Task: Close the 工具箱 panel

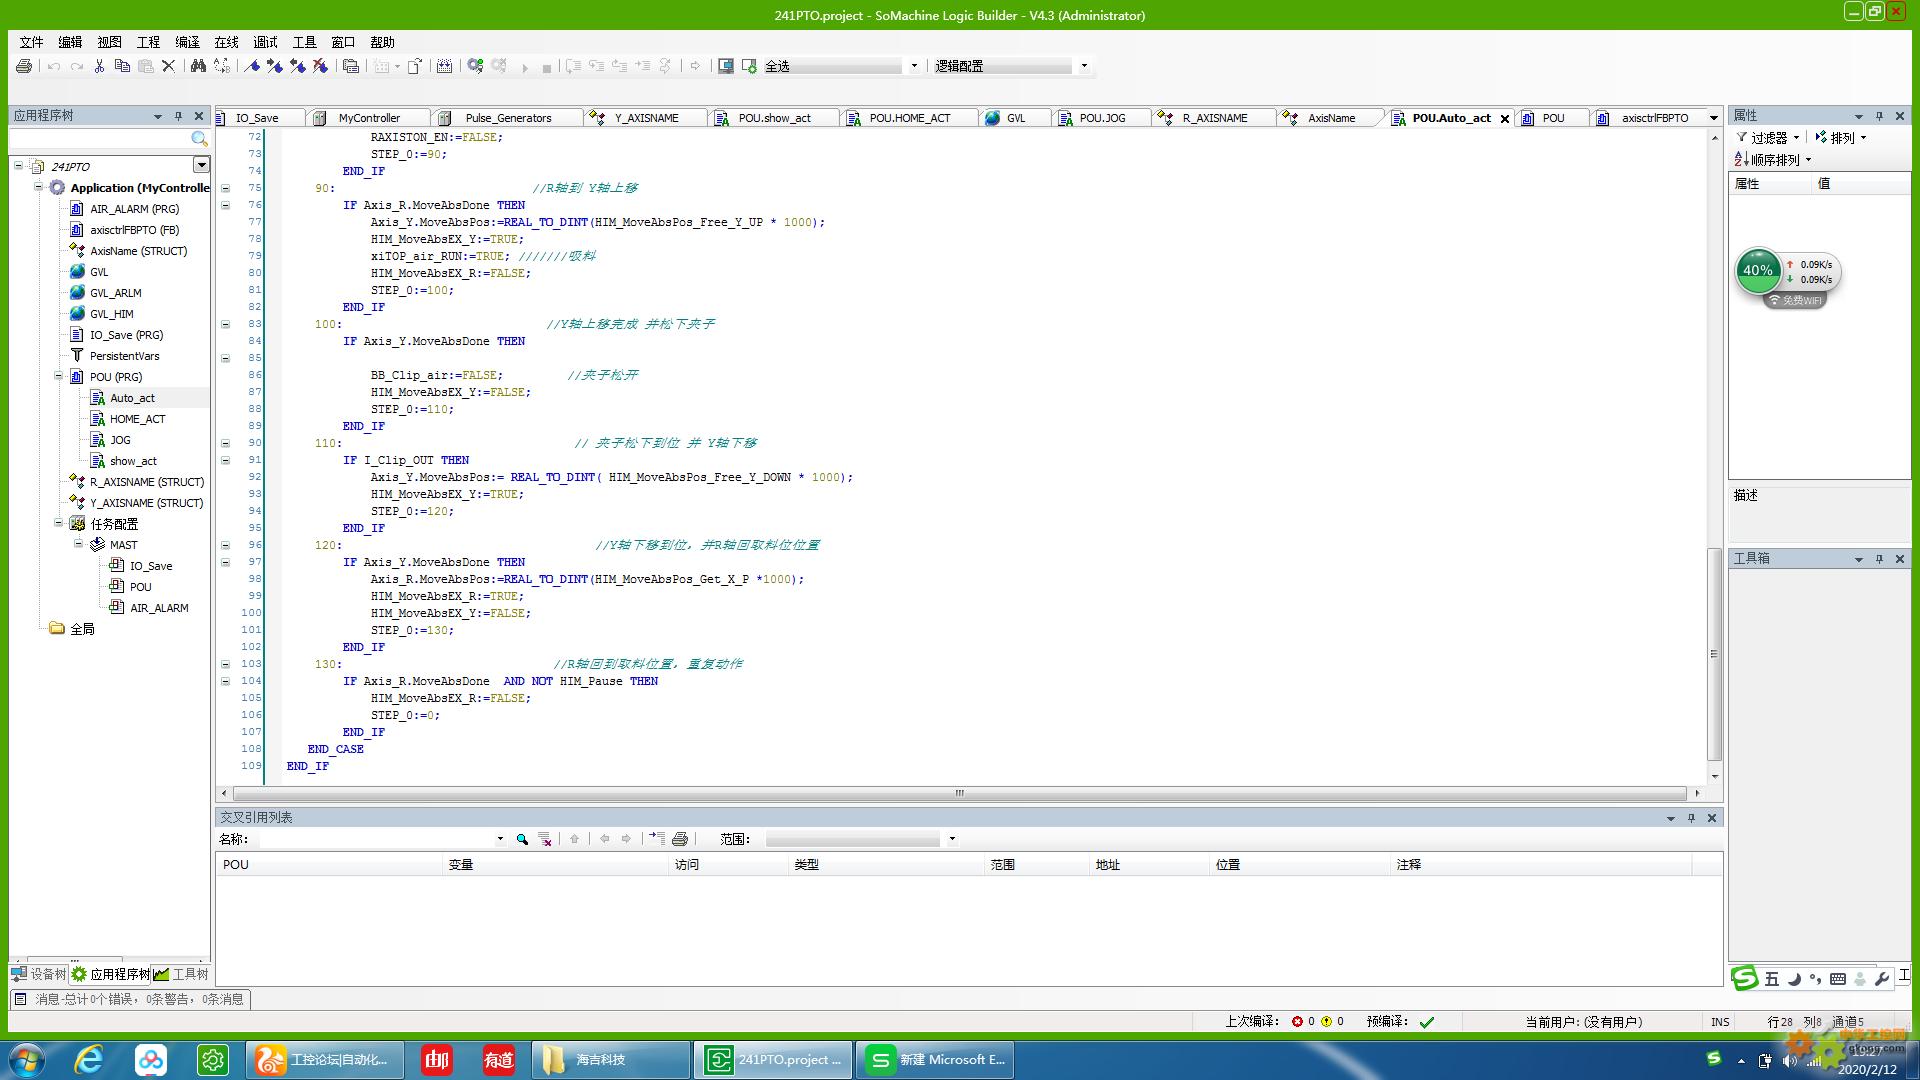Action: [1899, 559]
